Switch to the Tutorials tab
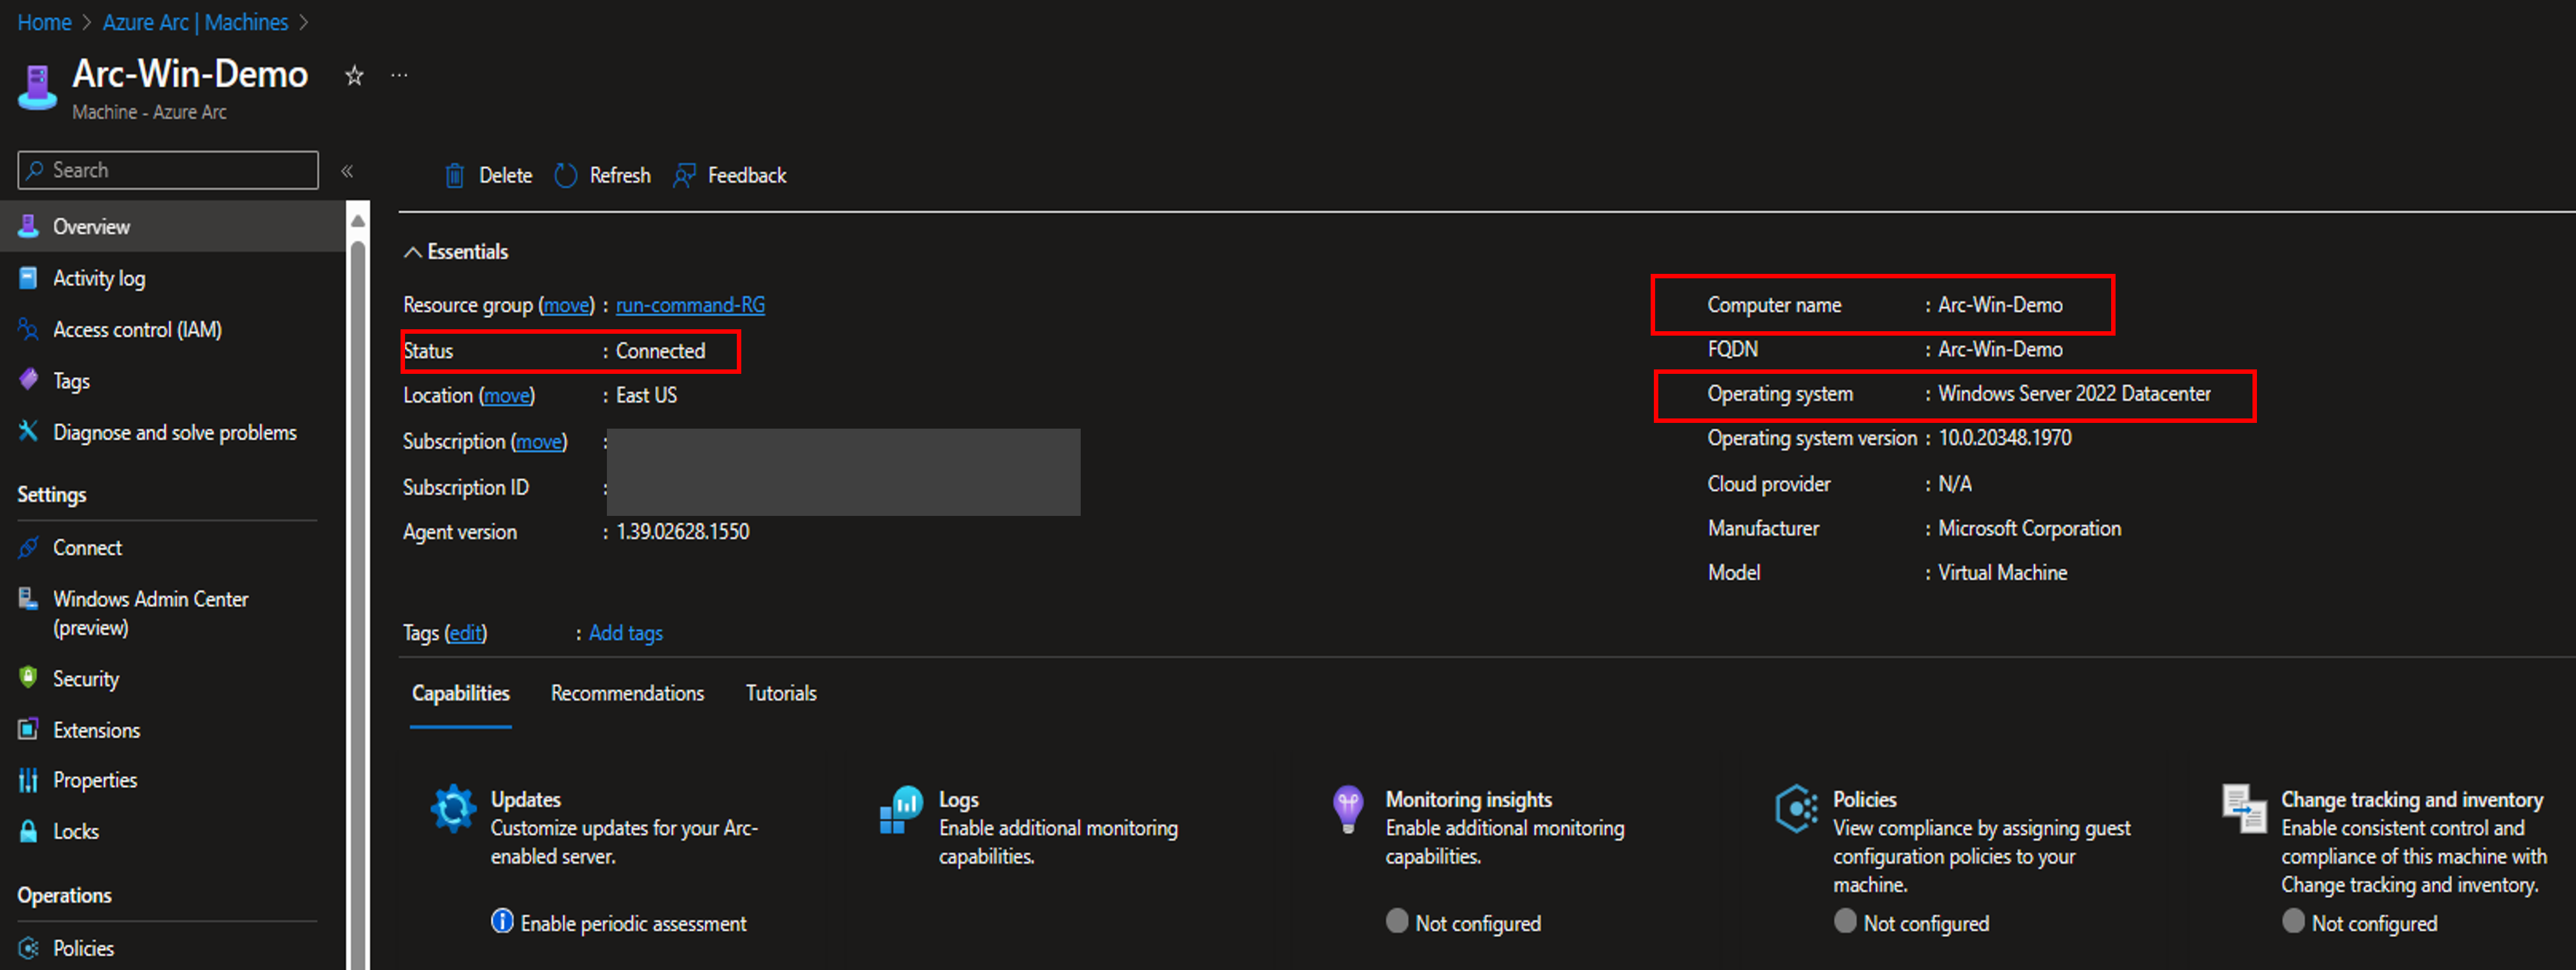This screenshot has width=2576, height=970. point(781,693)
